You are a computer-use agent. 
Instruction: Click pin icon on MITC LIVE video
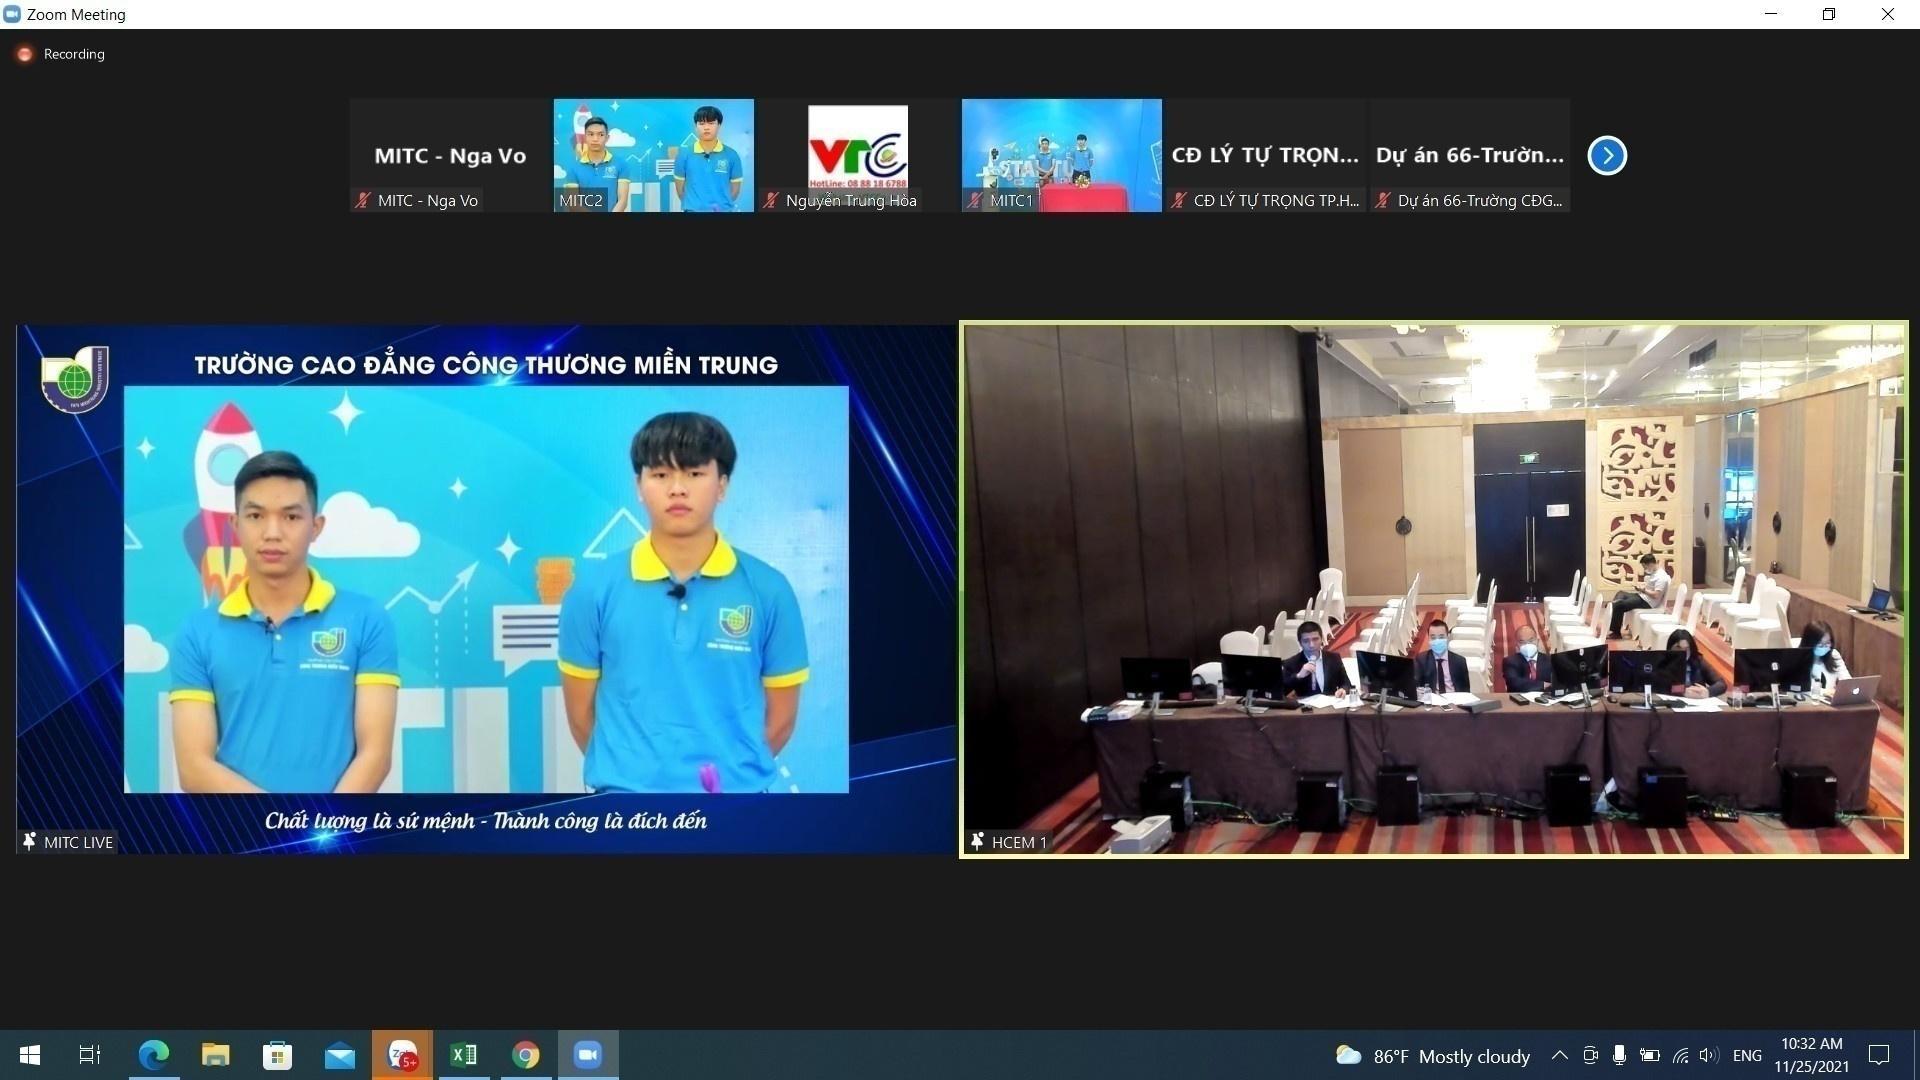click(29, 841)
